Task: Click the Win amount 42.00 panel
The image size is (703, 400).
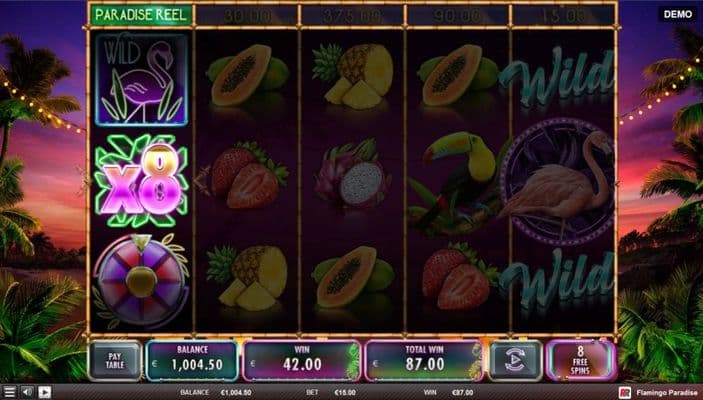Action: [x=302, y=361]
